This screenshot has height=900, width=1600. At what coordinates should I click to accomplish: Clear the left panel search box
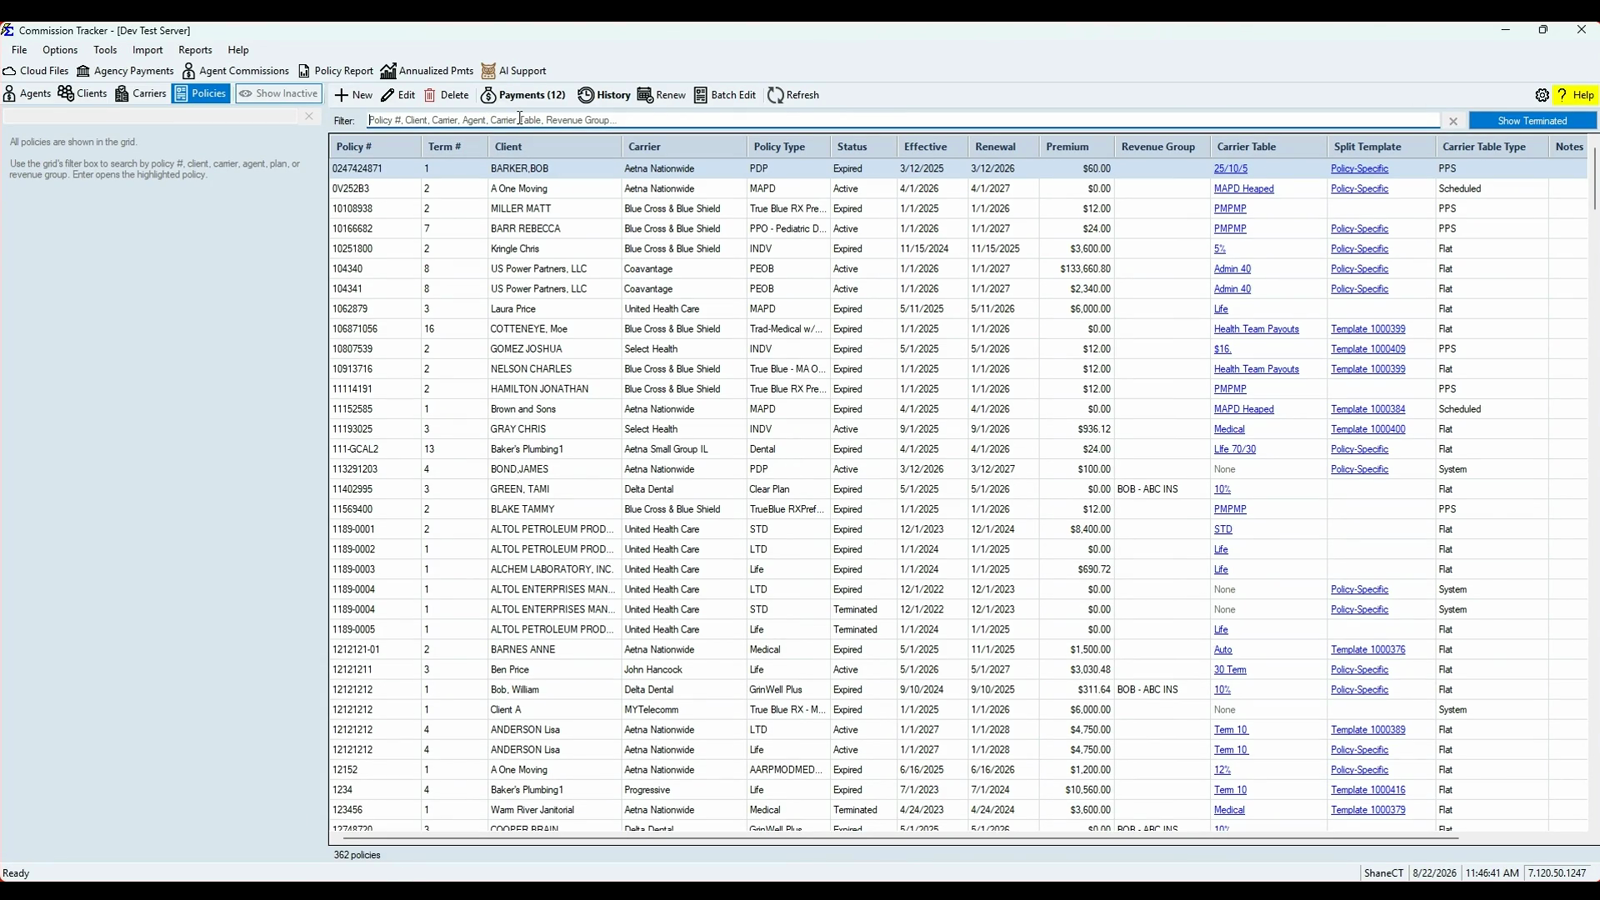pyautogui.click(x=309, y=117)
